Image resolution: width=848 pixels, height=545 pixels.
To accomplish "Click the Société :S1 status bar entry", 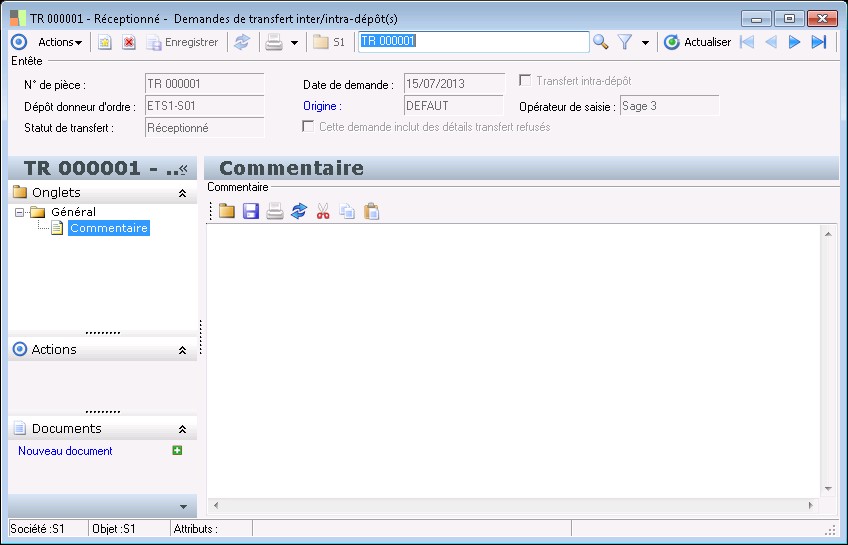I will point(37,529).
